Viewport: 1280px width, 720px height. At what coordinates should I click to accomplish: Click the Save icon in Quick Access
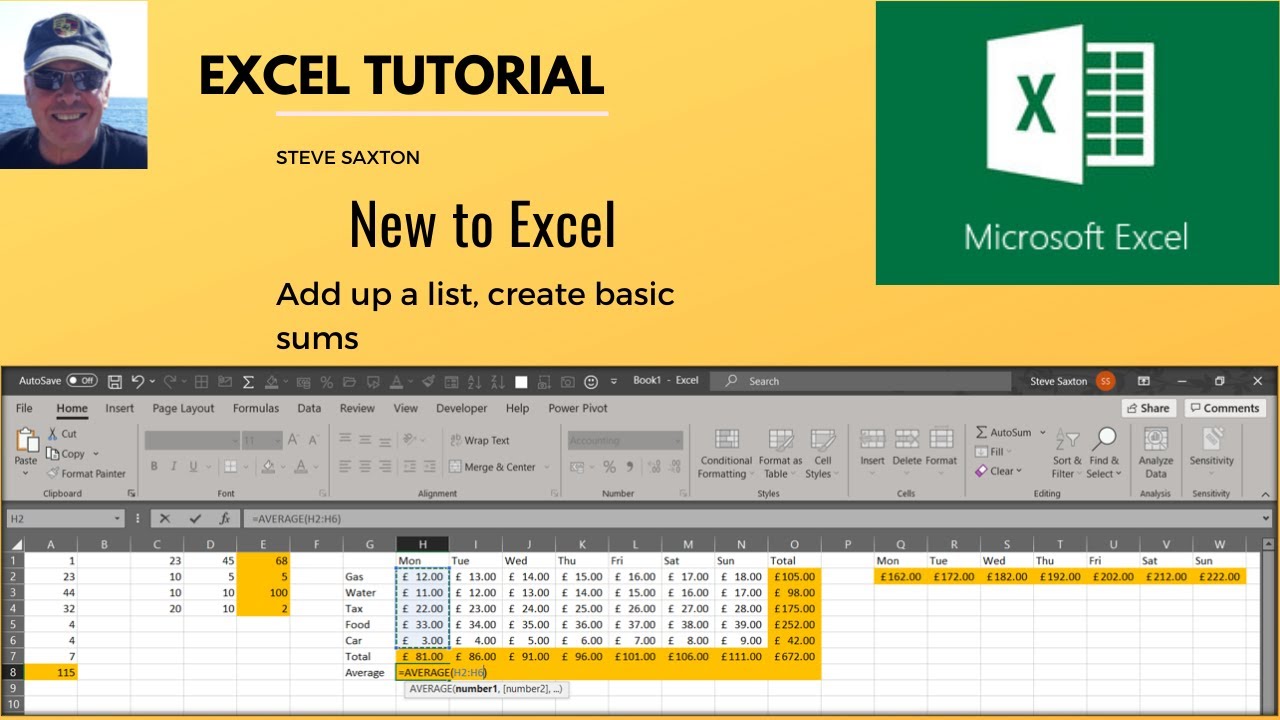click(115, 381)
